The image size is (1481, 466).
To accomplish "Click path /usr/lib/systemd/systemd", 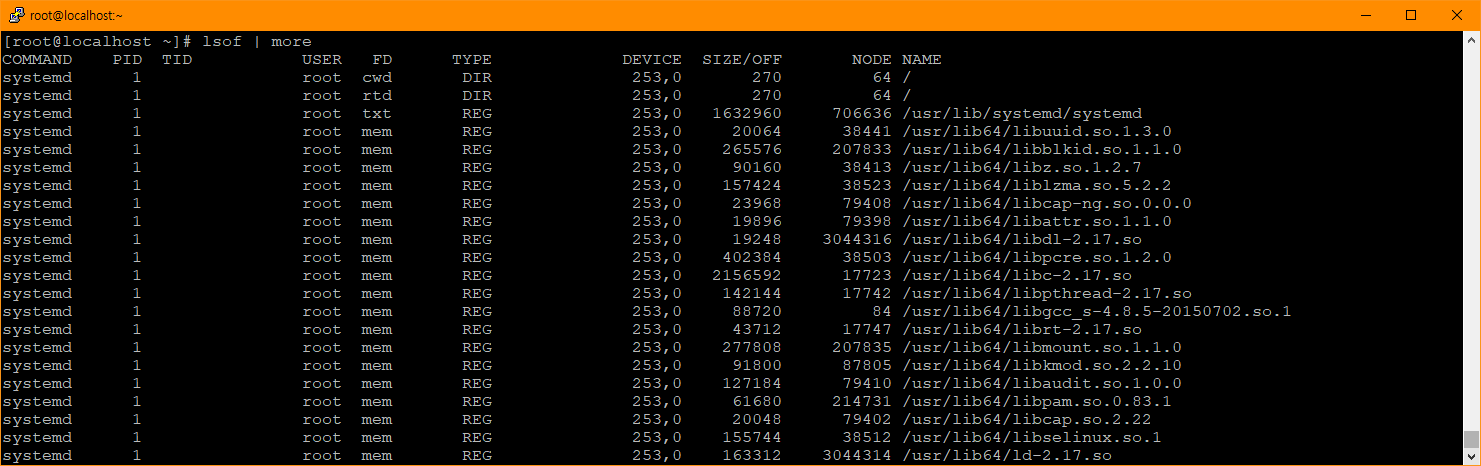I will pyautogui.click(x=1022, y=113).
